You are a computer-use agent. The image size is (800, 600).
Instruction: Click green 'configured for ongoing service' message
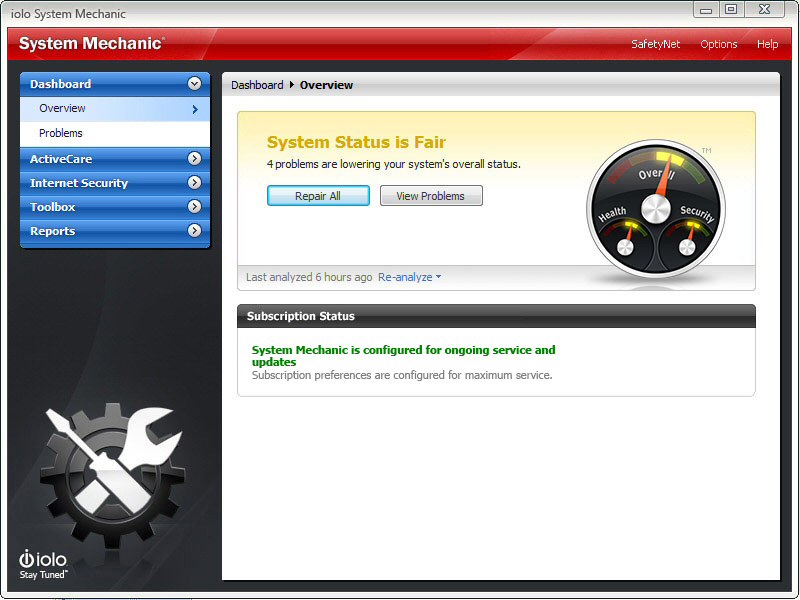(x=404, y=356)
